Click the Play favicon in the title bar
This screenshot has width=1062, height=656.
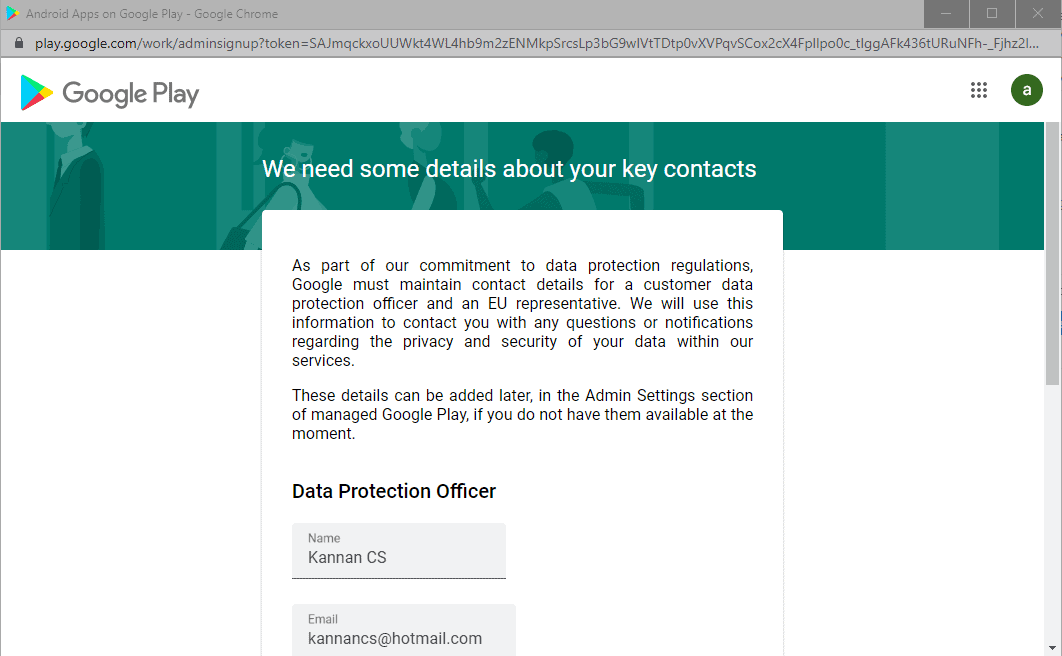click(12, 14)
